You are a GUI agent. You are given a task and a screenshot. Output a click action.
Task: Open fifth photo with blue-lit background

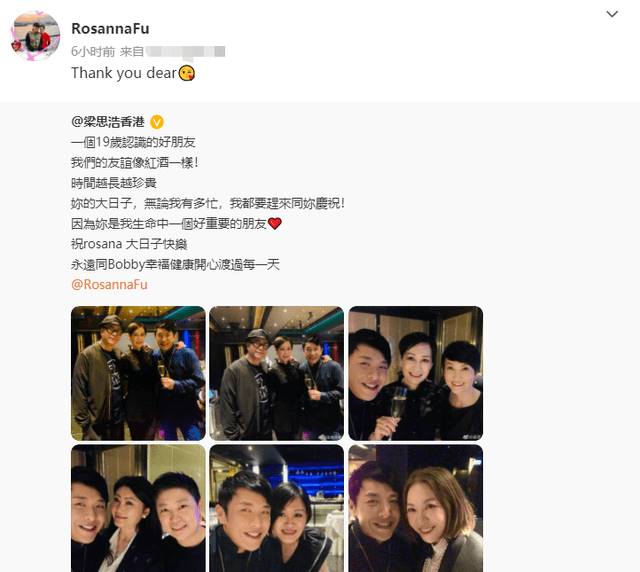point(276,508)
